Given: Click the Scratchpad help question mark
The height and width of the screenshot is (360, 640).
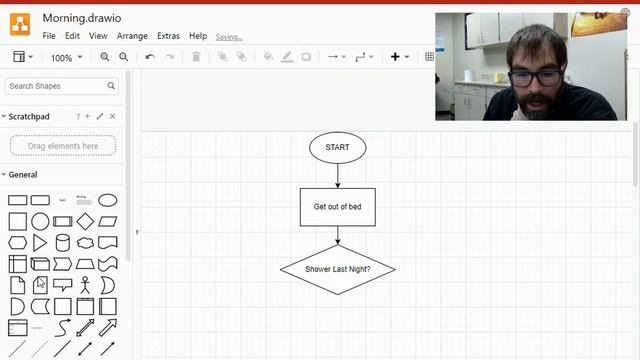Looking at the screenshot, I should point(78,117).
